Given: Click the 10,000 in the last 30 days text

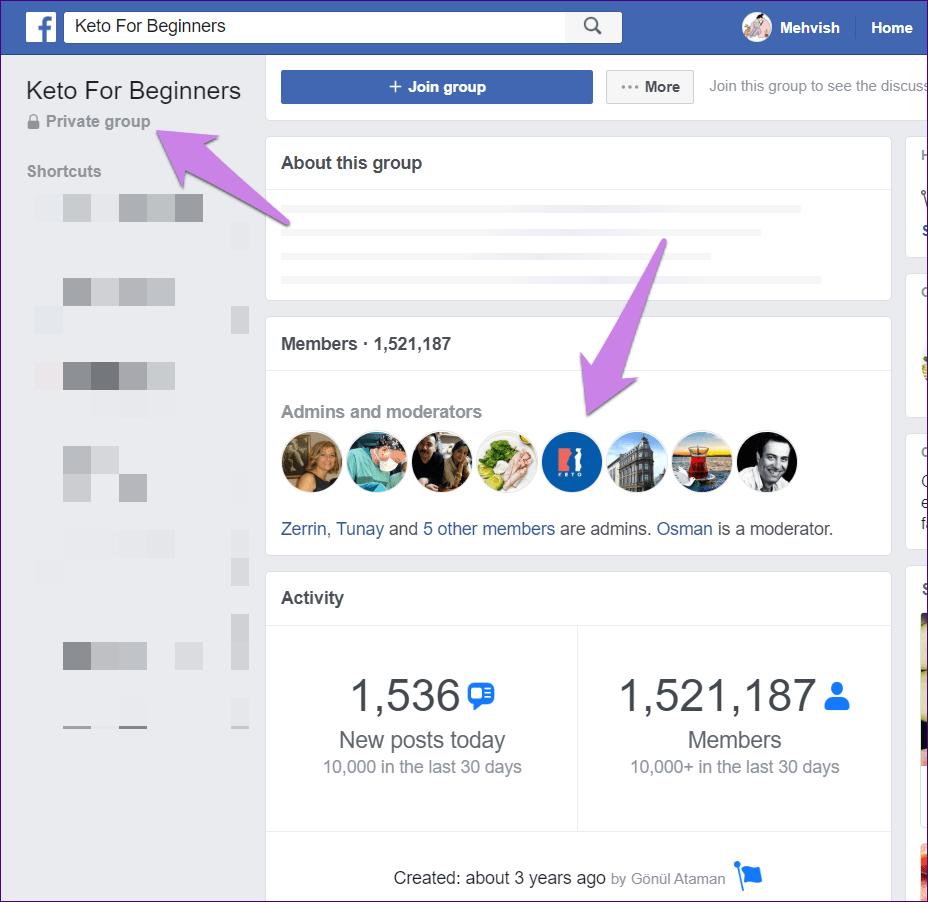Looking at the screenshot, I should [423, 767].
